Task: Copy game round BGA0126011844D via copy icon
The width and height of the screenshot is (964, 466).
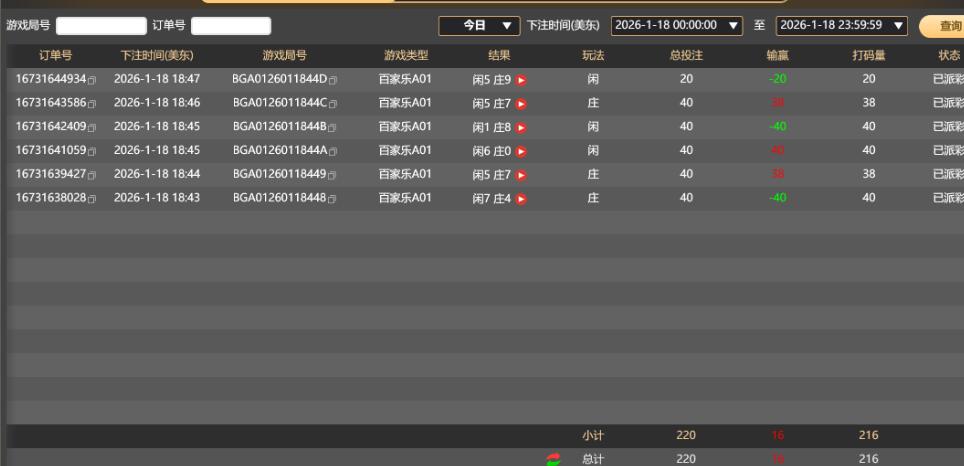Action: point(333,80)
